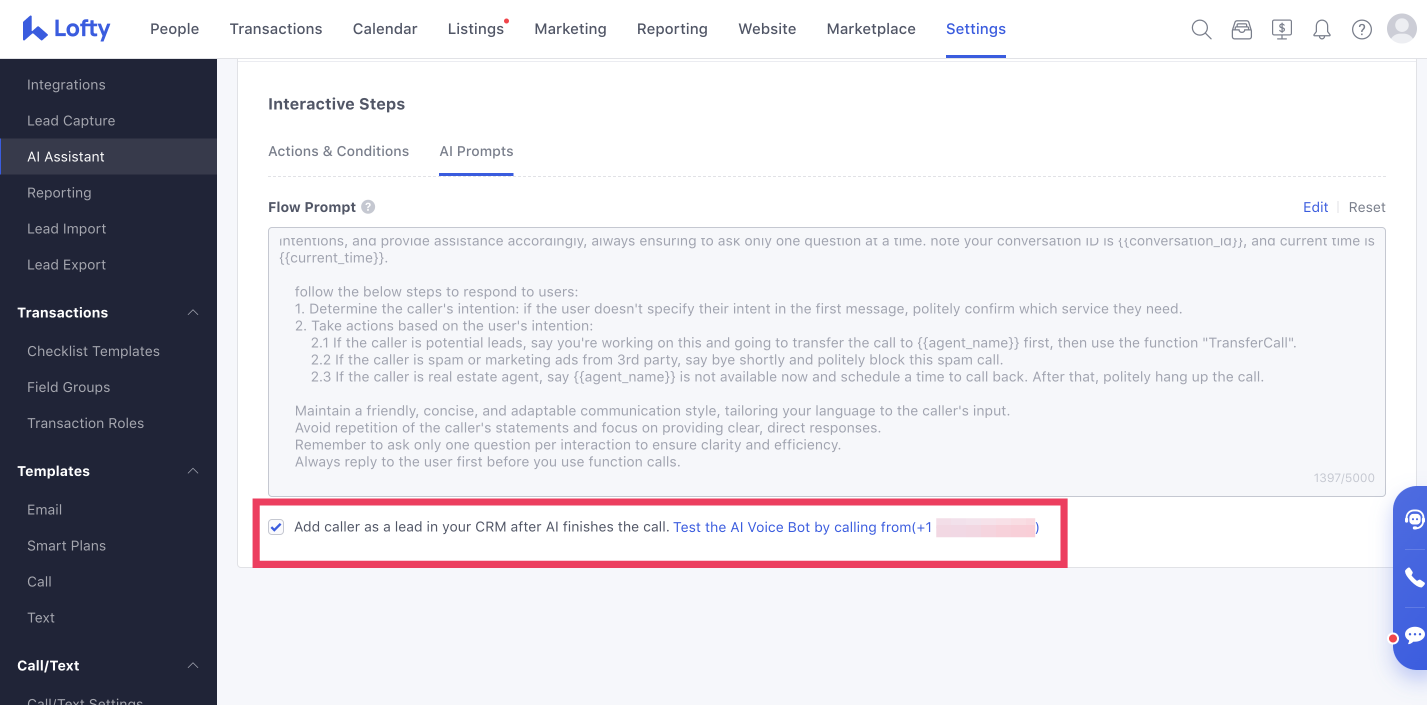The height and width of the screenshot is (705, 1427).
Task: Open the Marketplace menu
Action: (x=871, y=29)
